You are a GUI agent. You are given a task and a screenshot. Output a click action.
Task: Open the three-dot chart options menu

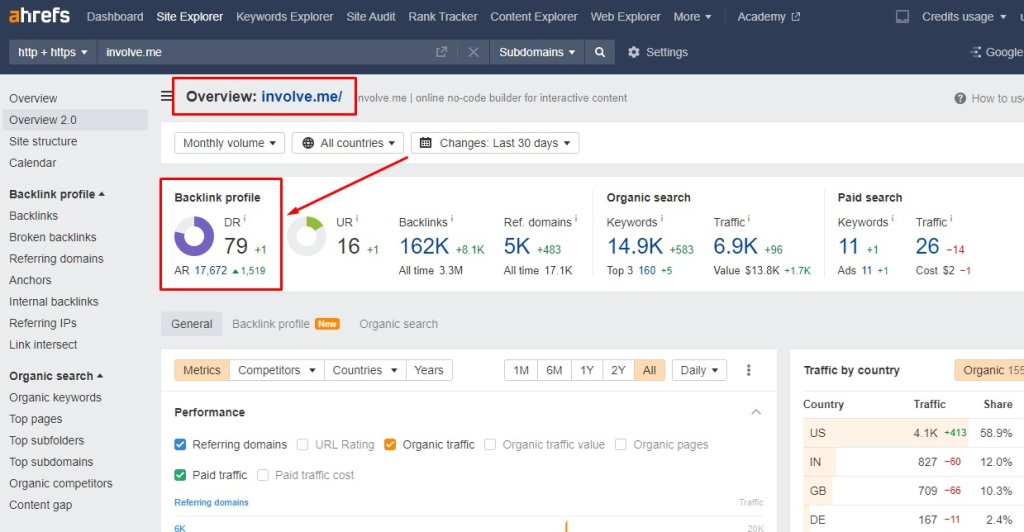(748, 370)
